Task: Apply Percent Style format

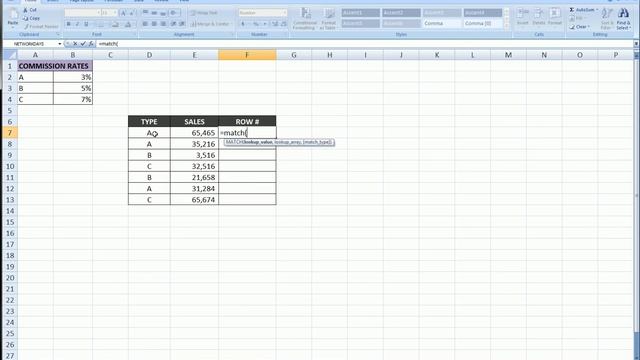Action: [x=256, y=24]
